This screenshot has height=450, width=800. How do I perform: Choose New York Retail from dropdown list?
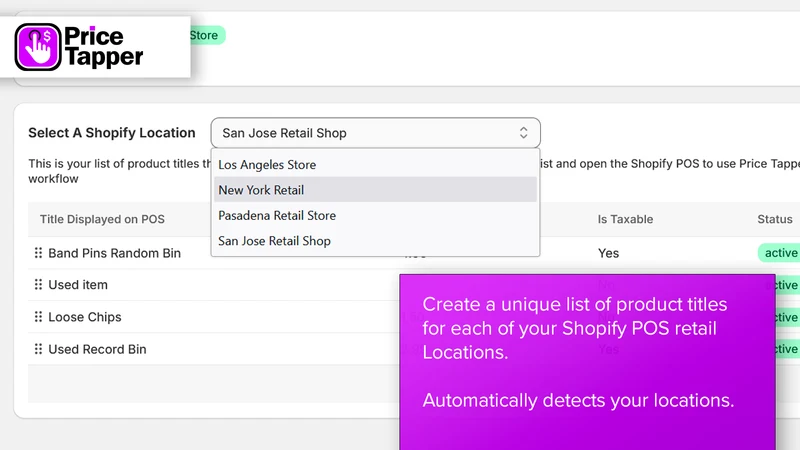pos(376,190)
